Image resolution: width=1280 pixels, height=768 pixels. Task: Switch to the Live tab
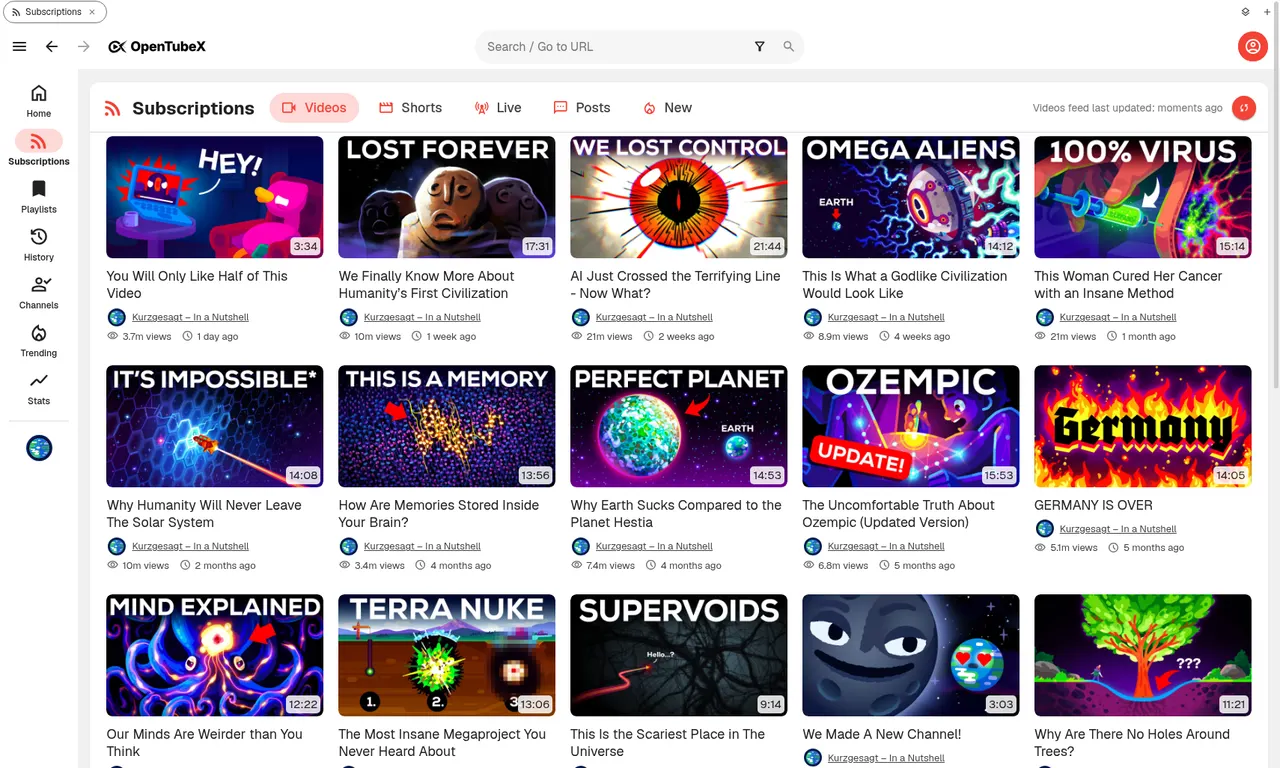(x=498, y=108)
